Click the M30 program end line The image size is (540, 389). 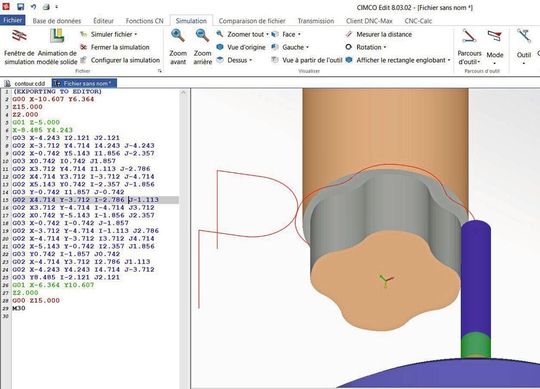click(x=19, y=308)
